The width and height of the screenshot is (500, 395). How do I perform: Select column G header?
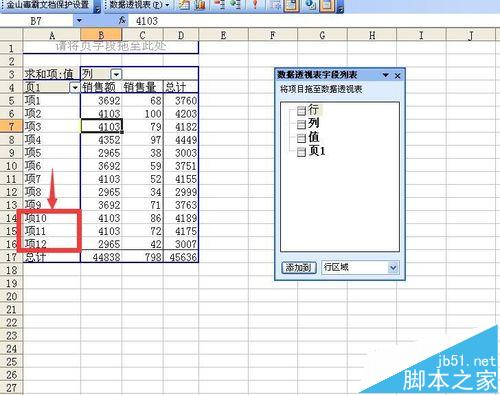pyautogui.click(x=322, y=35)
